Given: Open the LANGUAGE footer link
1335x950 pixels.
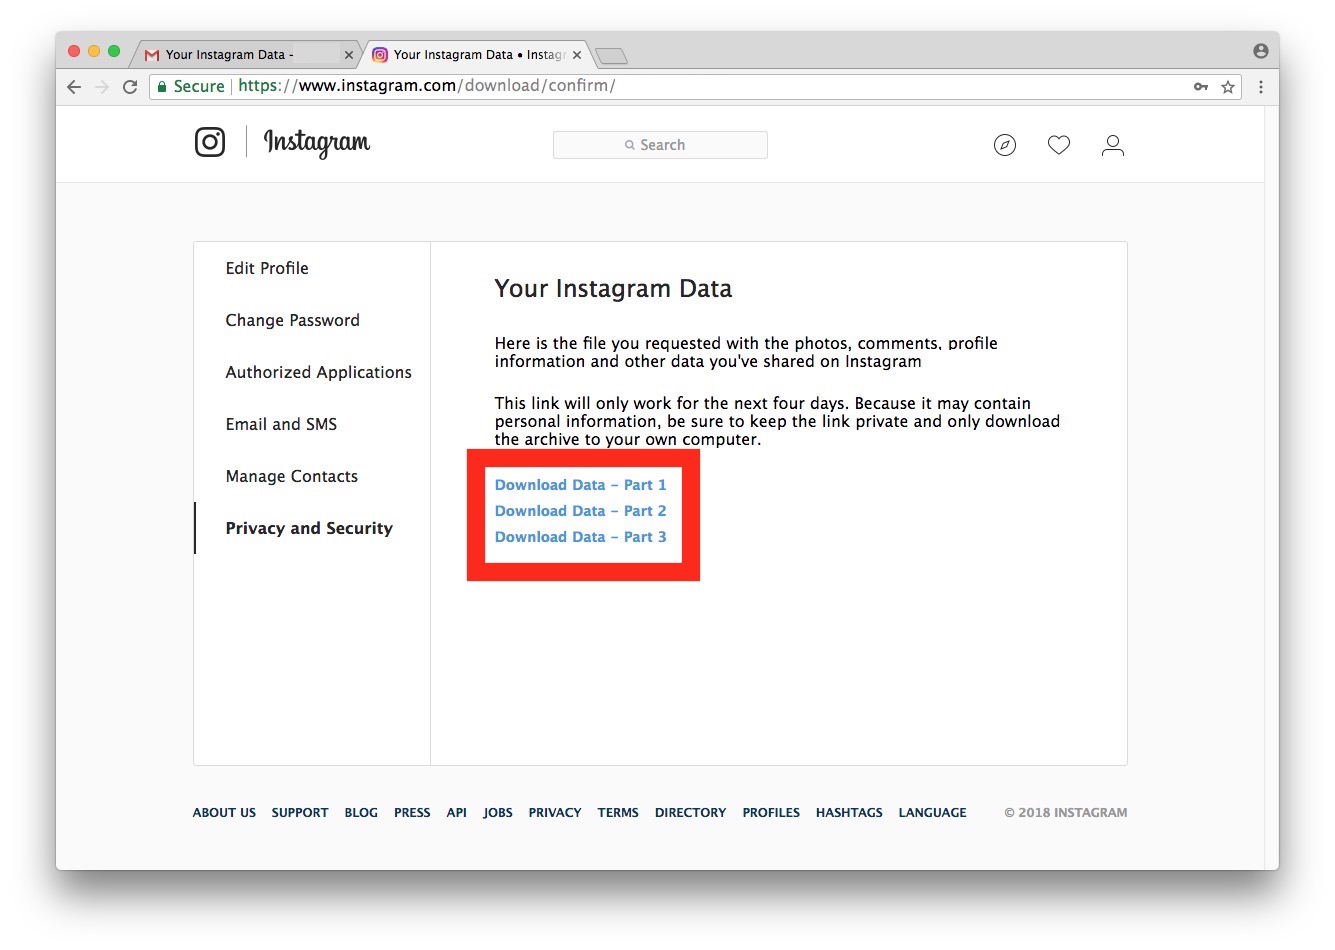Looking at the screenshot, I should (x=932, y=813).
